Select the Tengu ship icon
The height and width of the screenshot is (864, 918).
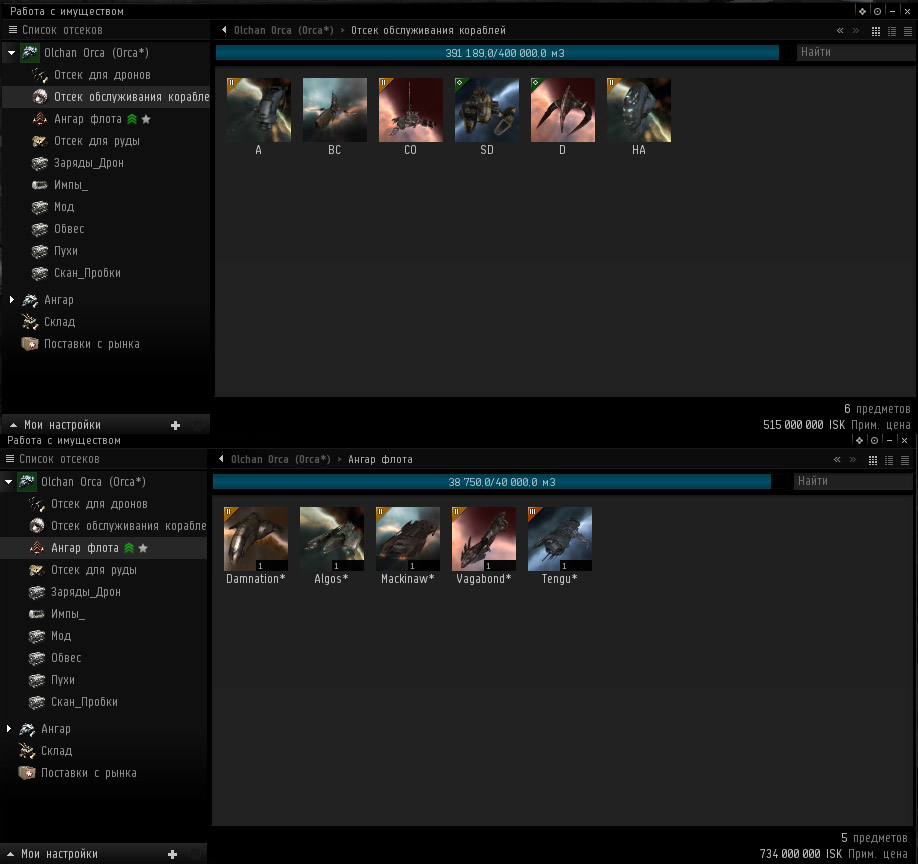pos(560,539)
